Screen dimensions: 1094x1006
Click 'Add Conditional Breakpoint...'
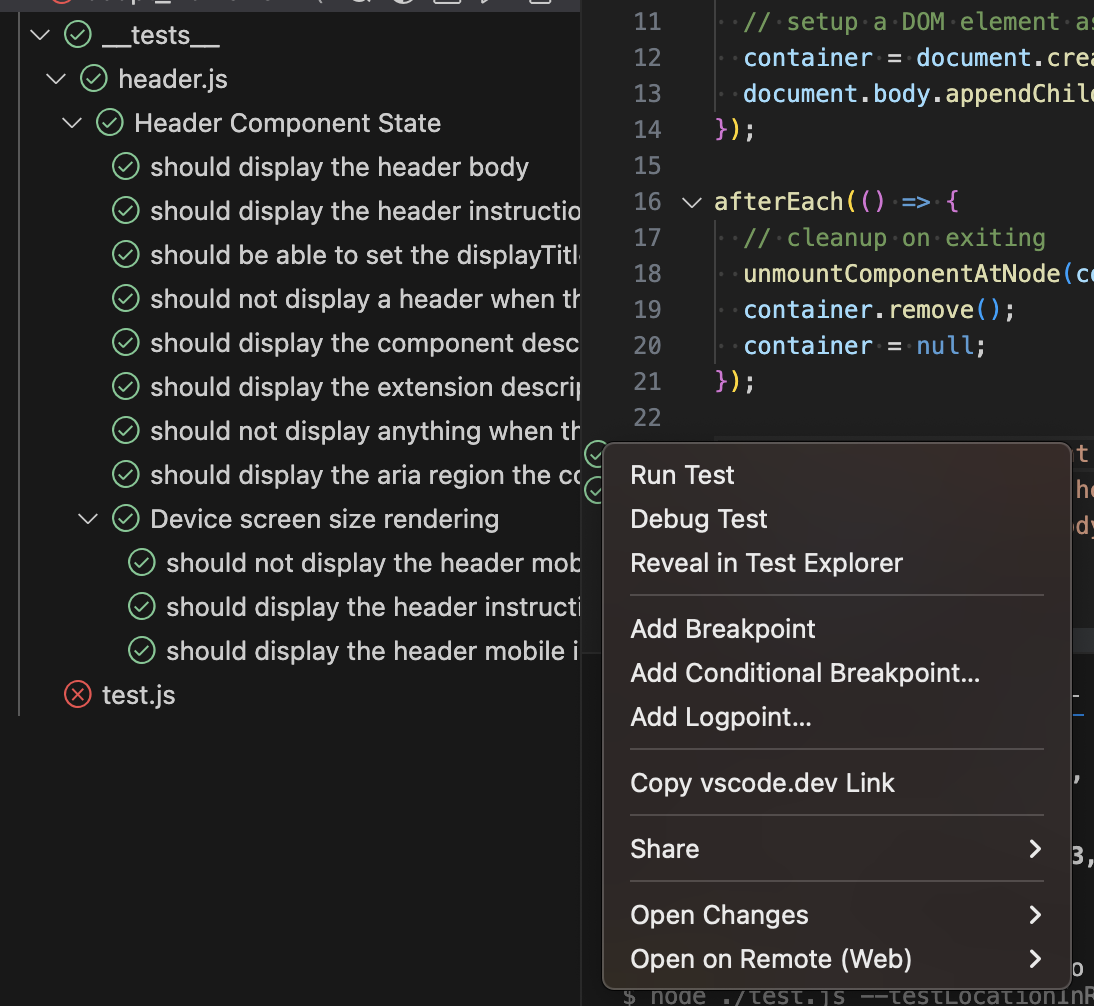click(x=805, y=673)
